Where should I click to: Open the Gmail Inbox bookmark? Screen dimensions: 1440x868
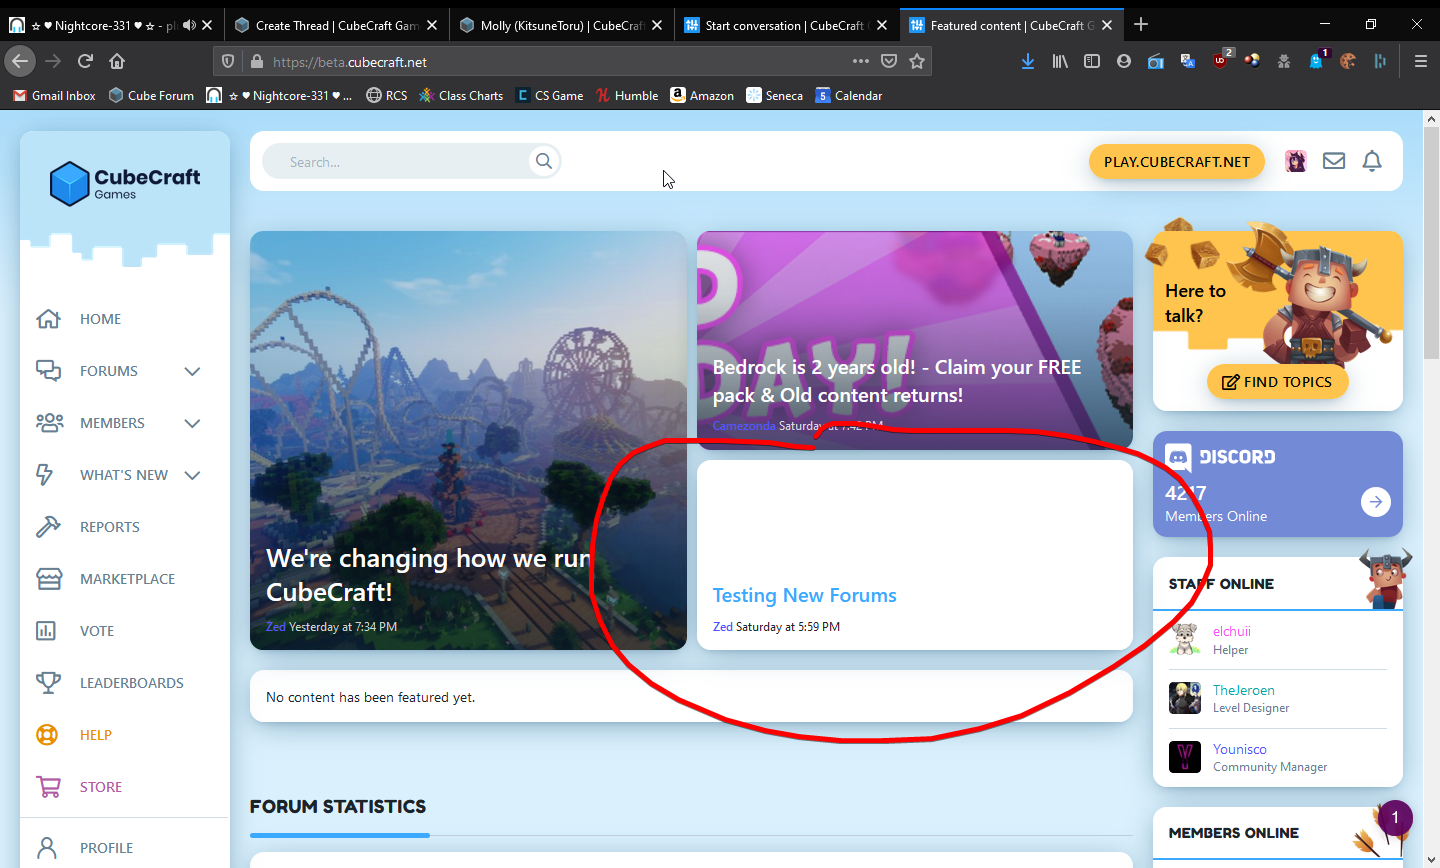click(54, 95)
